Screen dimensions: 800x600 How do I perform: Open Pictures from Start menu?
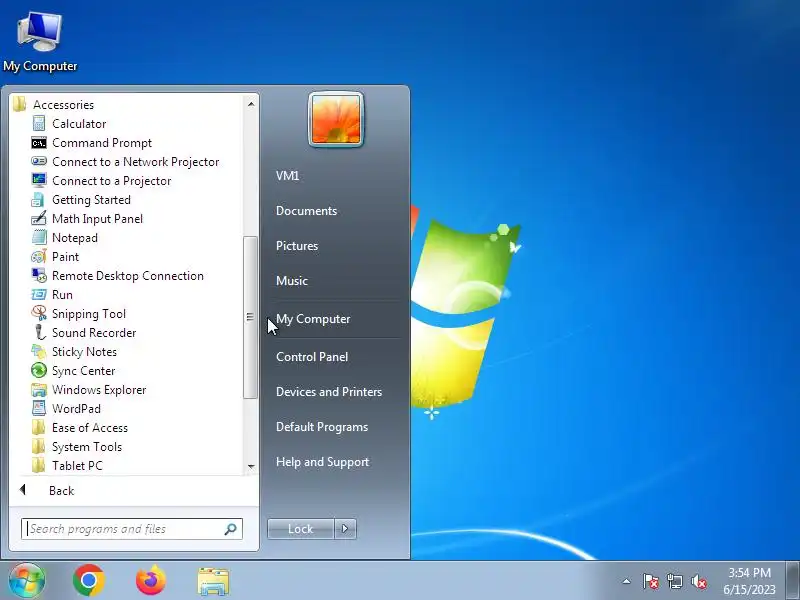pos(297,246)
